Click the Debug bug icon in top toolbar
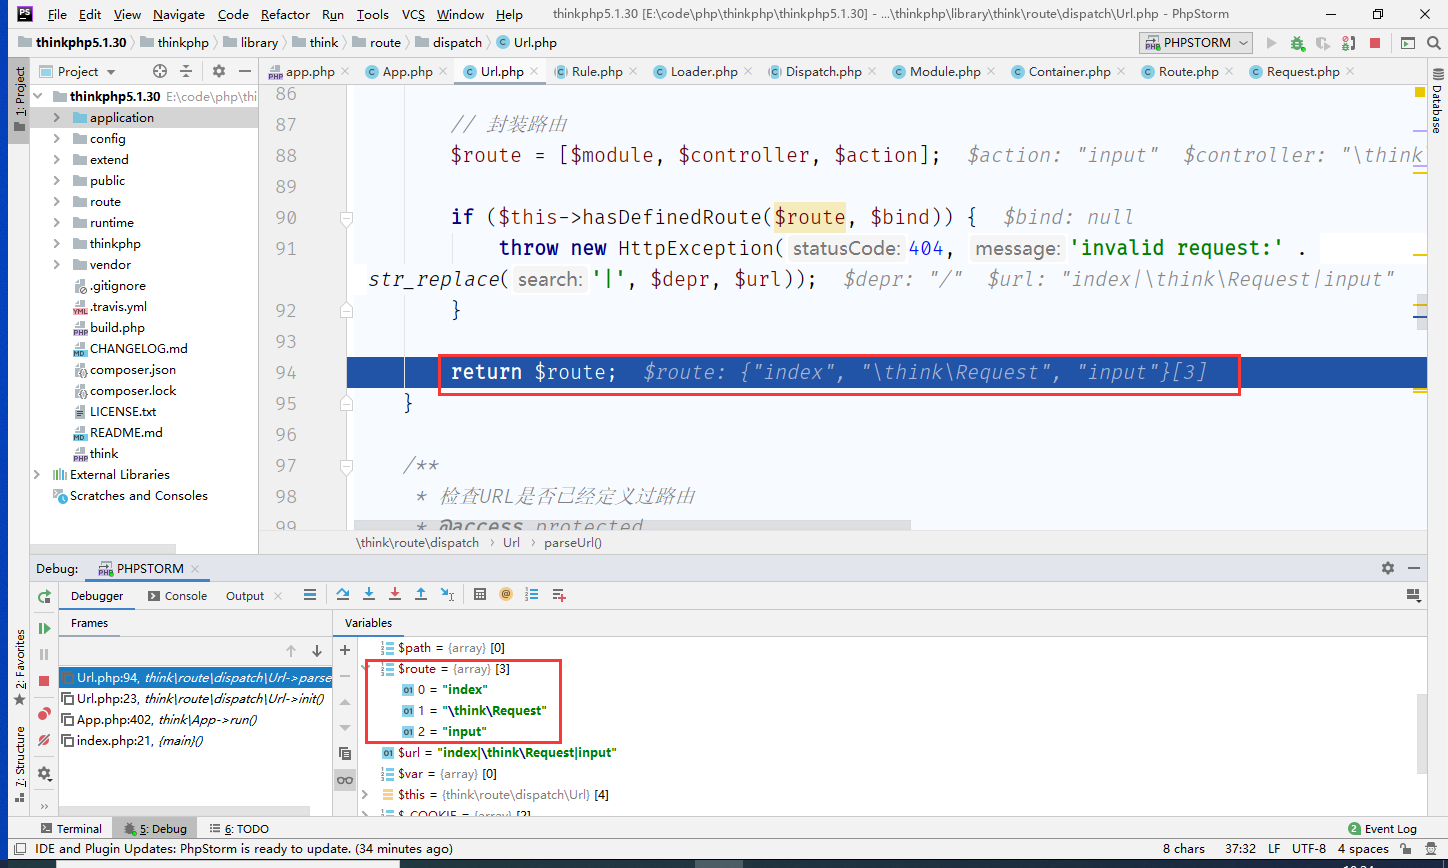 coord(1297,43)
